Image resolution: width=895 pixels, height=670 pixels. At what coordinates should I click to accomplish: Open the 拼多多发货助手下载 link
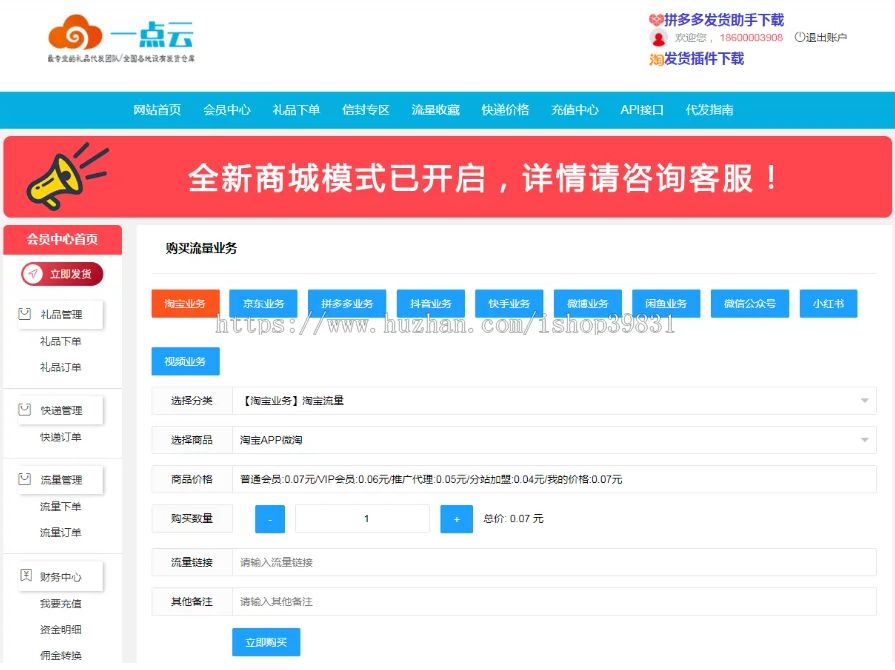(x=724, y=20)
